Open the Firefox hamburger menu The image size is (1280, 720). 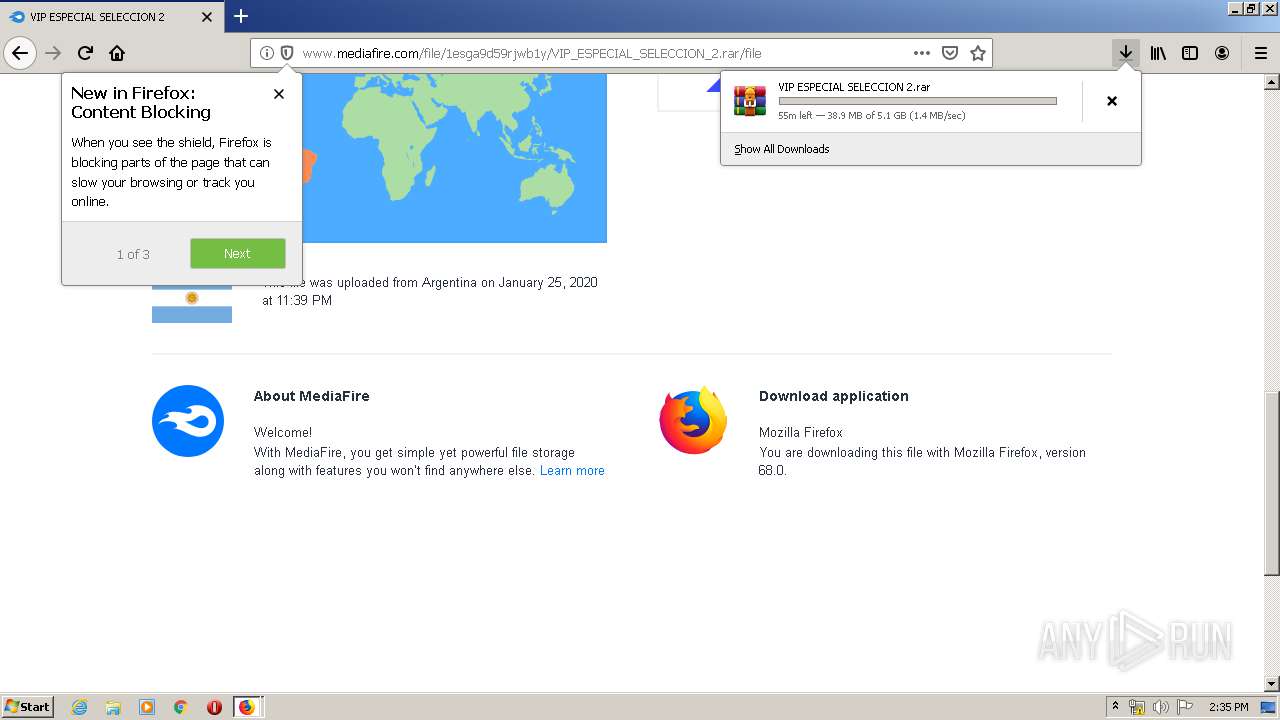(1260, 53)
